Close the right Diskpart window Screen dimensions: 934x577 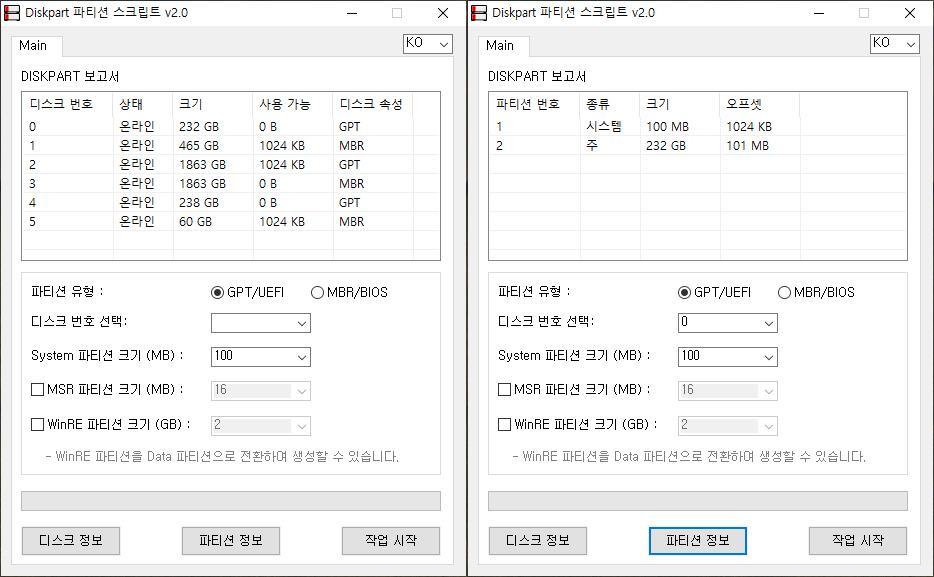[910, 13]
